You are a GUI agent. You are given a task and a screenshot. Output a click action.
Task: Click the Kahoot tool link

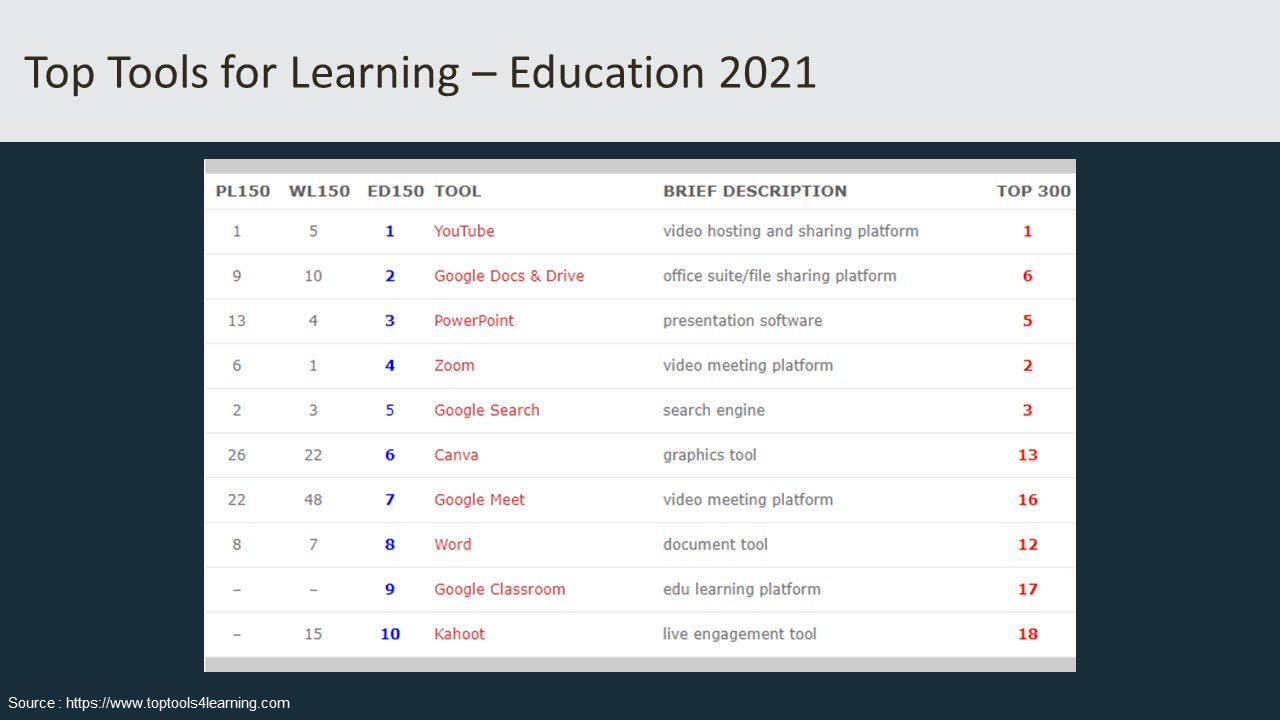tap(459, 634)
